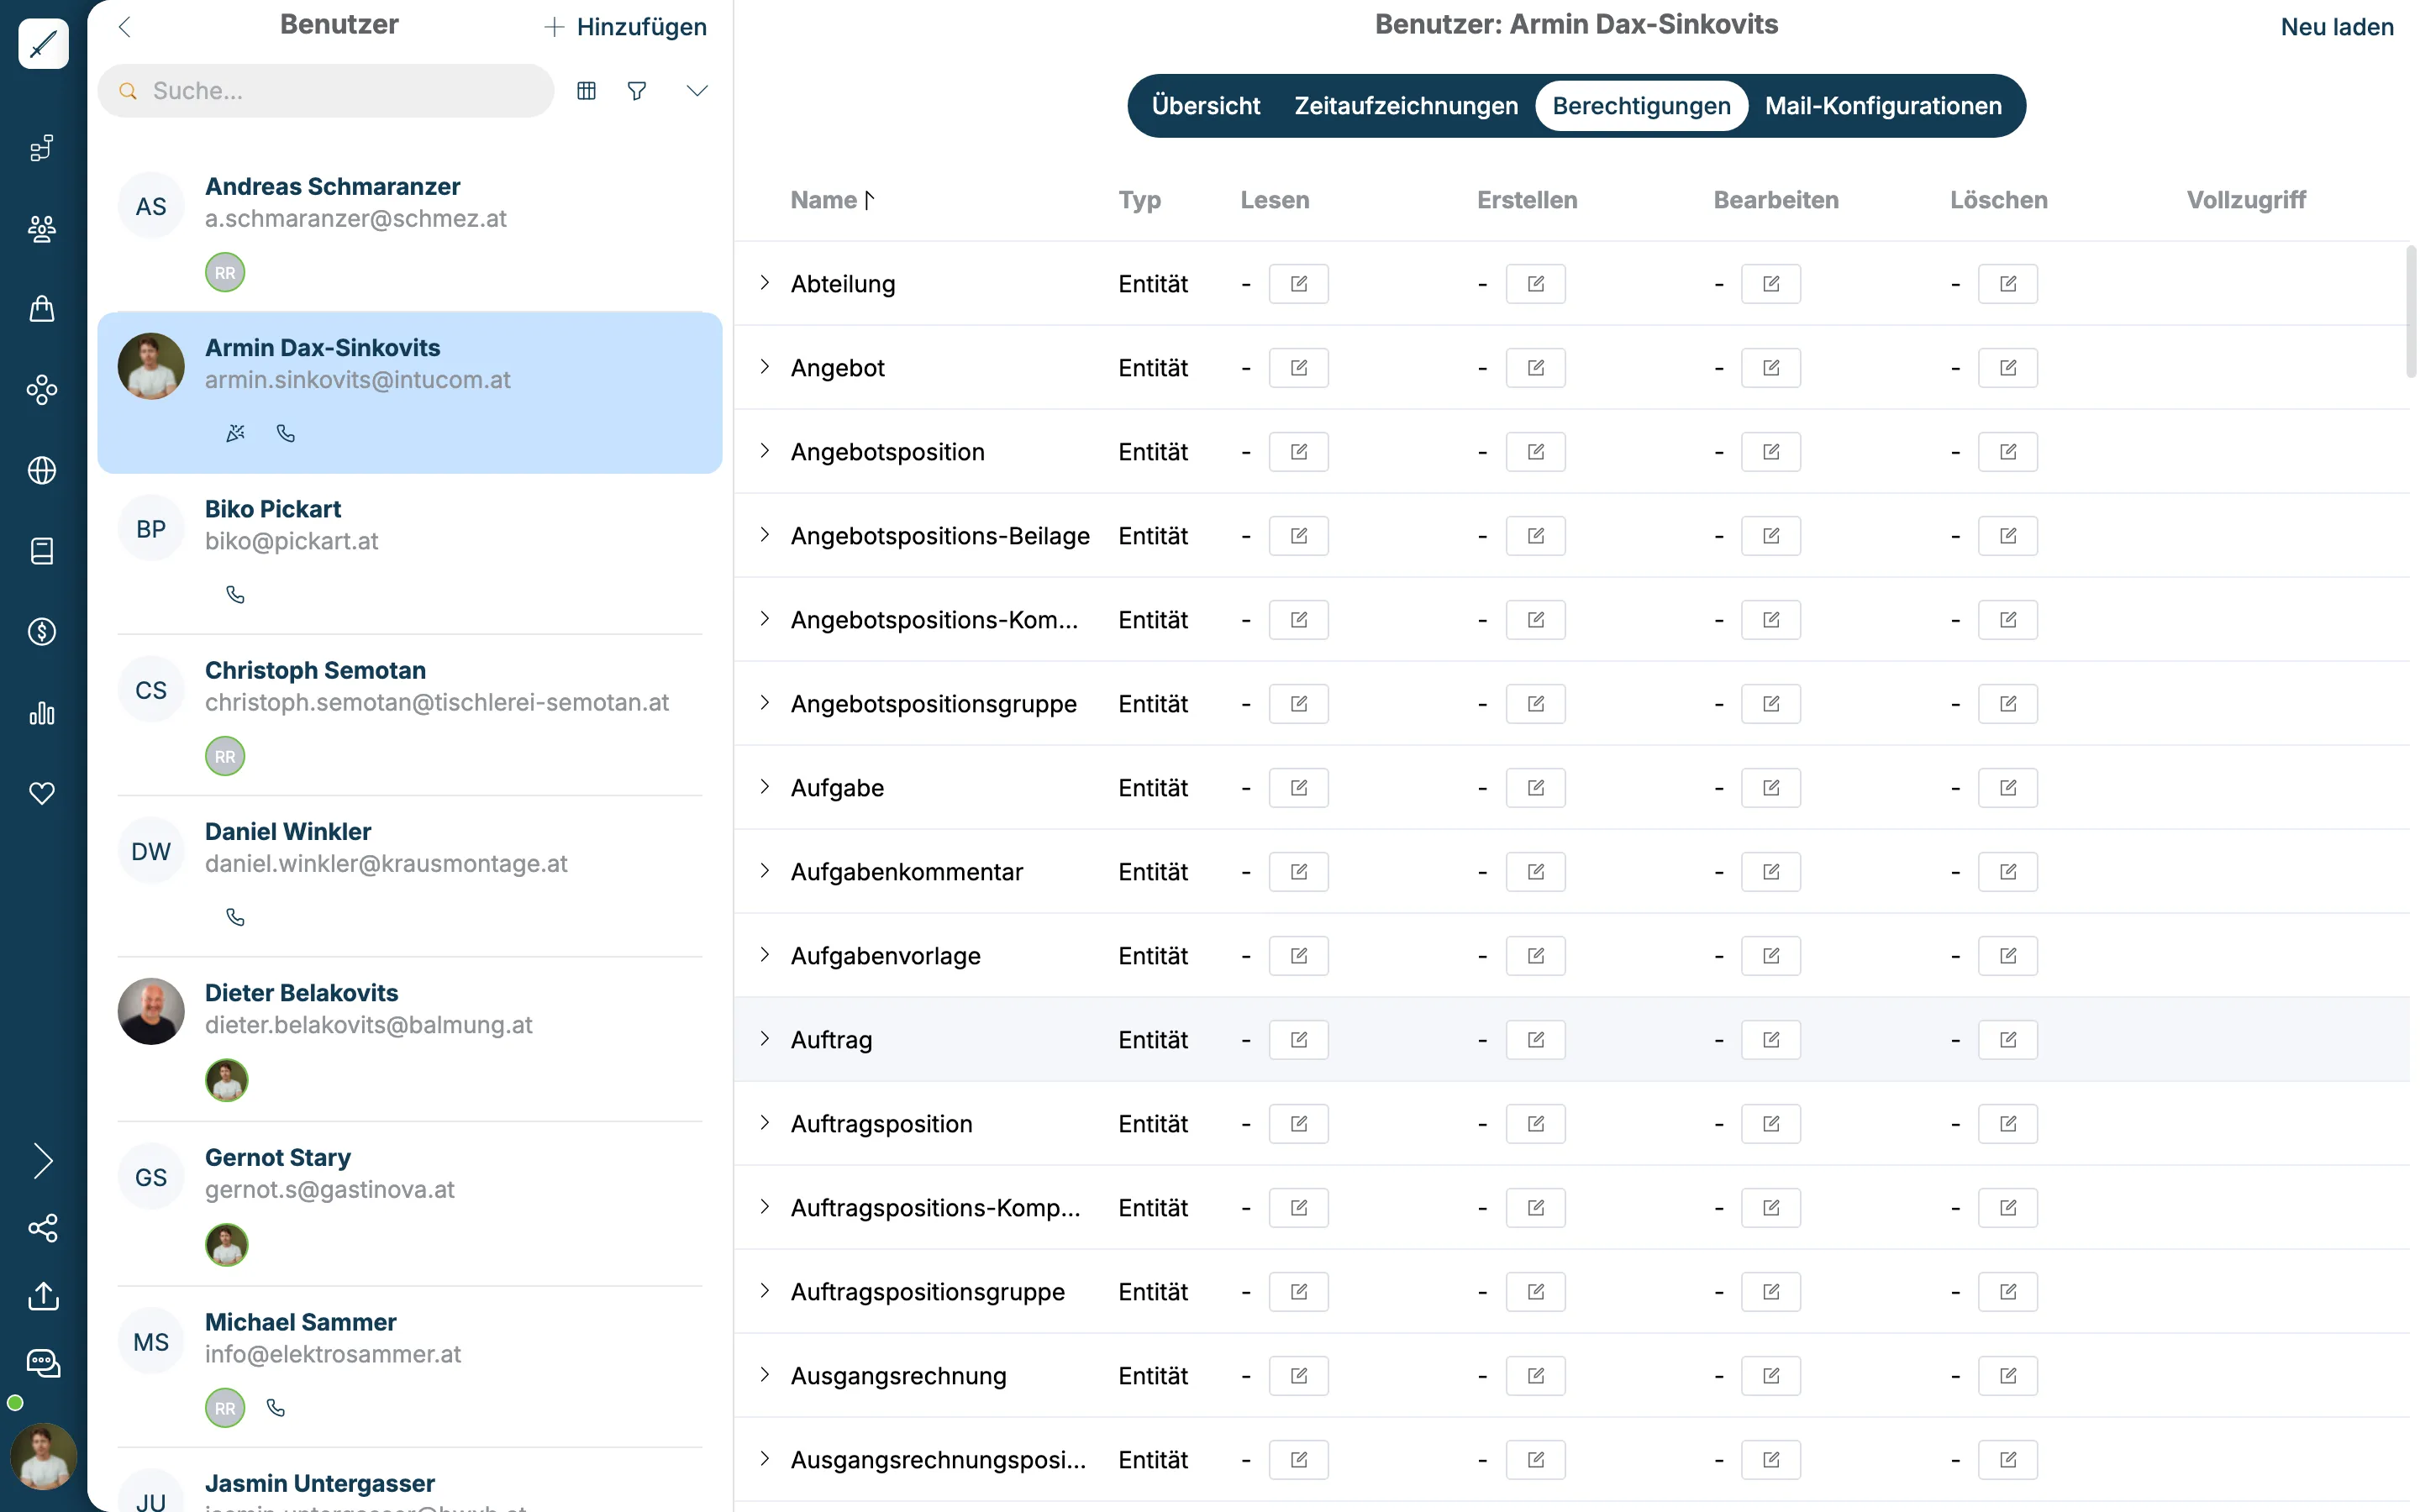Click phone icon under Daniel Winkler
This screenshot has height=1512, width=2420.
235,917
